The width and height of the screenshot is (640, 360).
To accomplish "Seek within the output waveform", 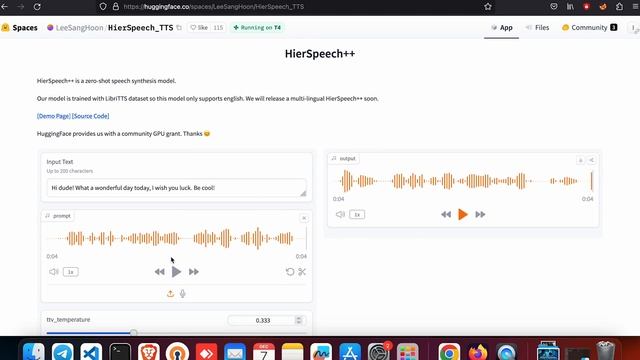I will coord(463,181).
